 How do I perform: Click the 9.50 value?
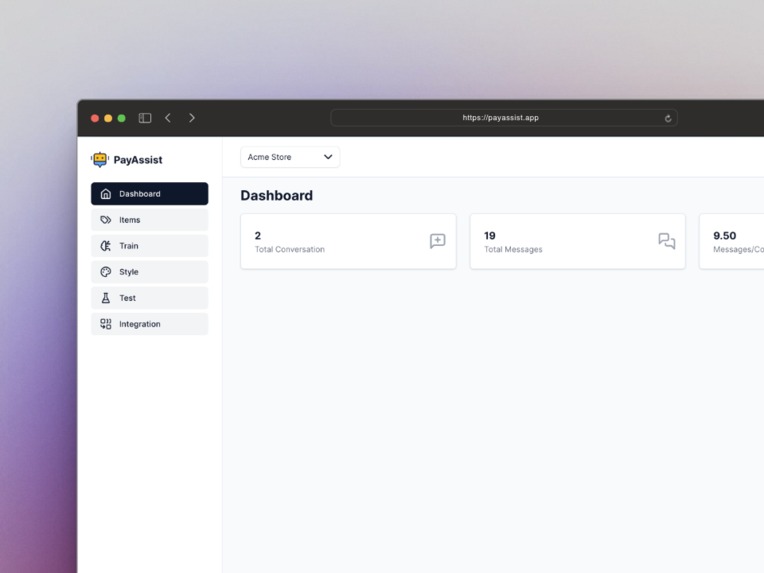pos(725,236)
